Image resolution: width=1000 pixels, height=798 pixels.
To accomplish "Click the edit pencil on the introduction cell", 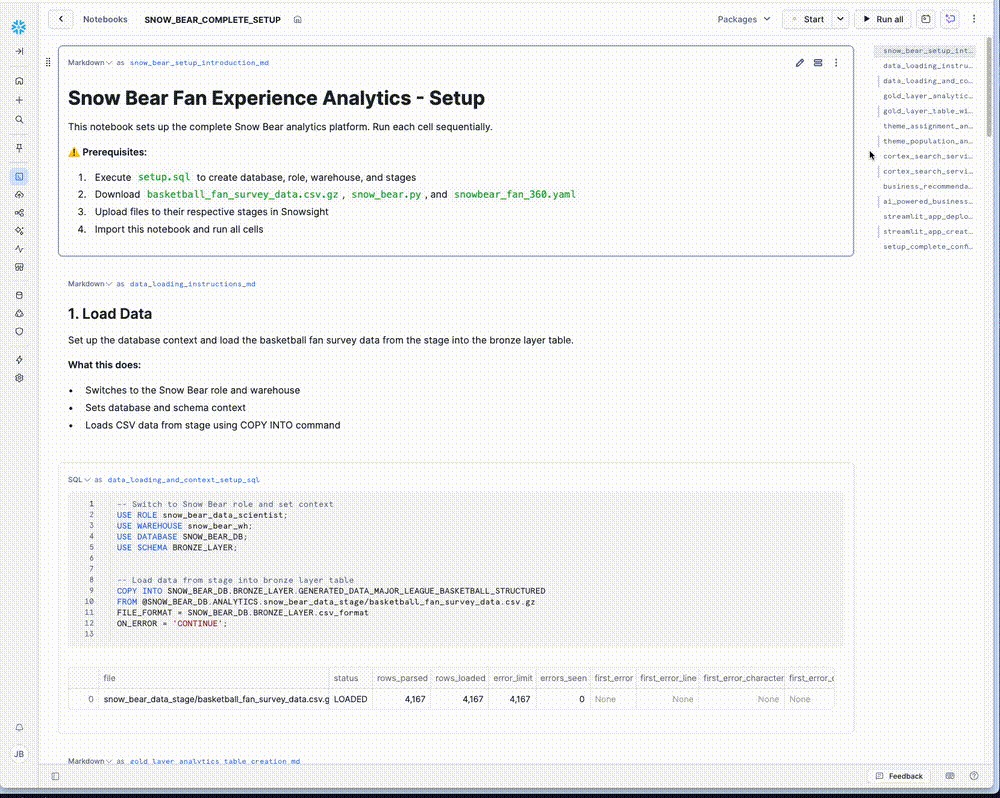I will coord(800,63).
